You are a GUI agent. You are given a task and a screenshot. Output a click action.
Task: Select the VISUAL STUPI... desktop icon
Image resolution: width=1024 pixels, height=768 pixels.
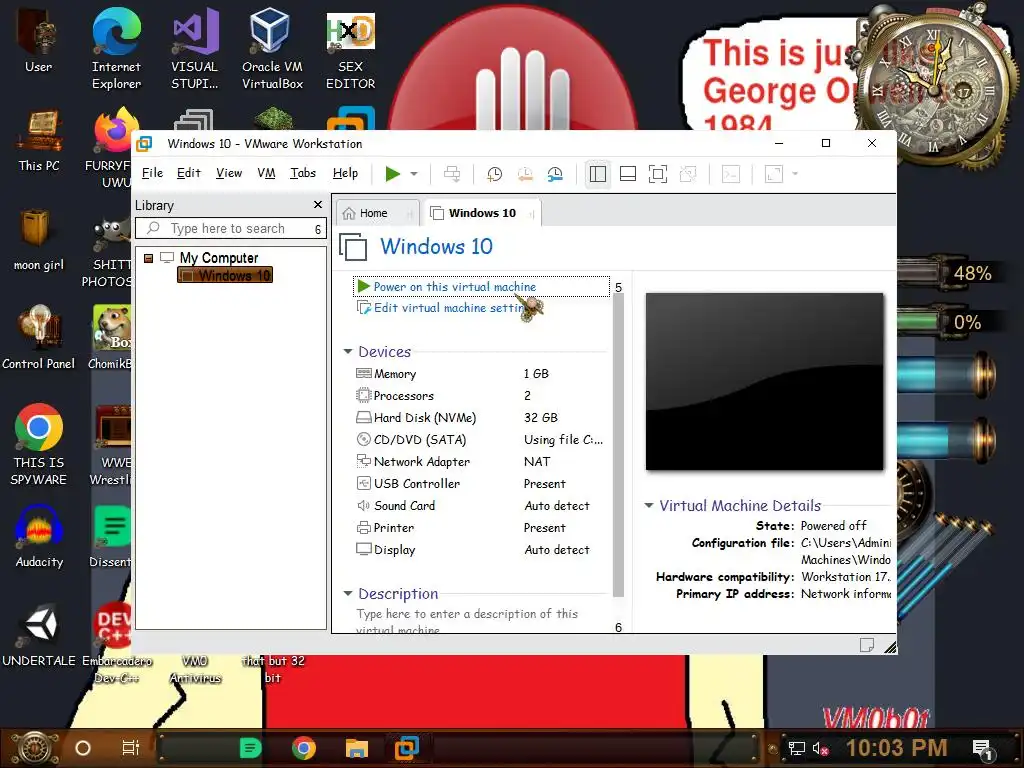click(x=195, y=50)
